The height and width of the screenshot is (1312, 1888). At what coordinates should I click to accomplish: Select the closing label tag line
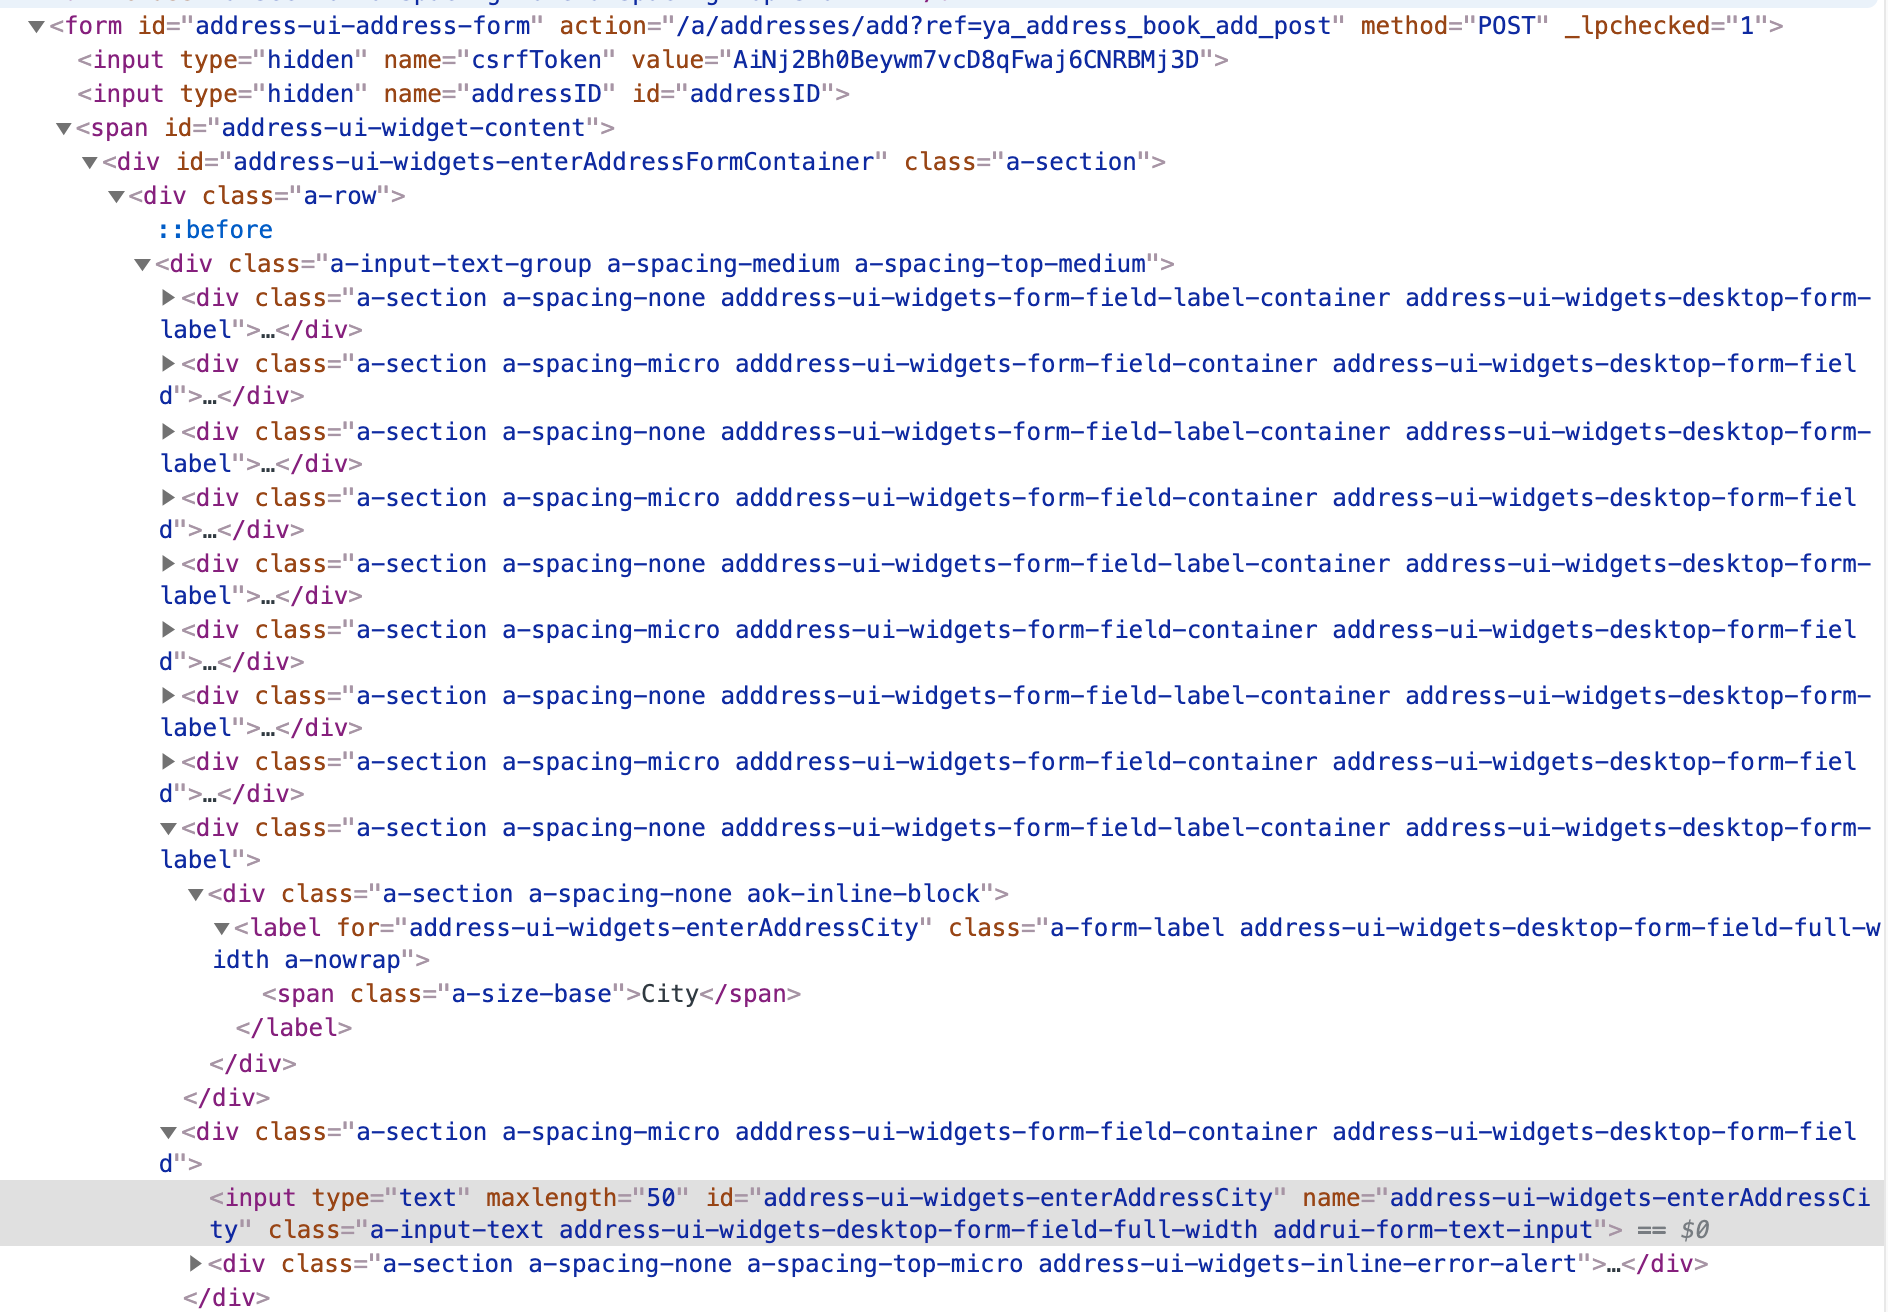pos(294,1028)
